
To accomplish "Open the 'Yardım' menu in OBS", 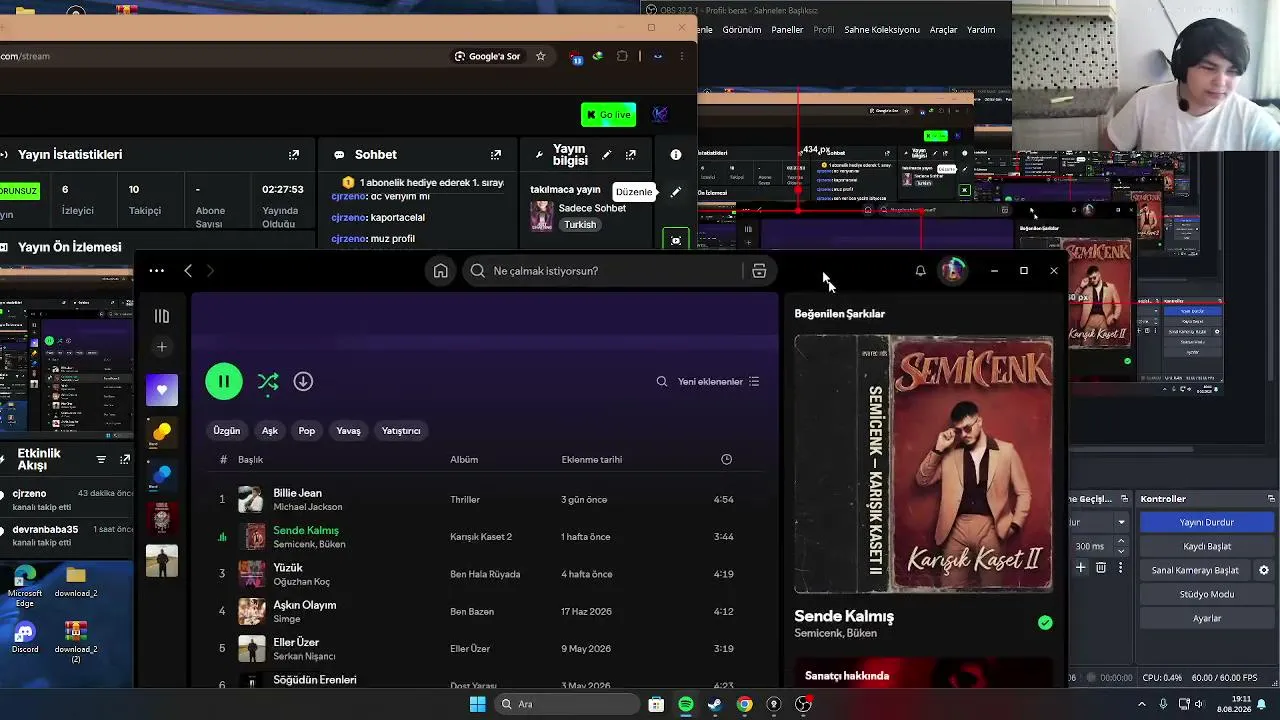I will [x=981, y=30].
